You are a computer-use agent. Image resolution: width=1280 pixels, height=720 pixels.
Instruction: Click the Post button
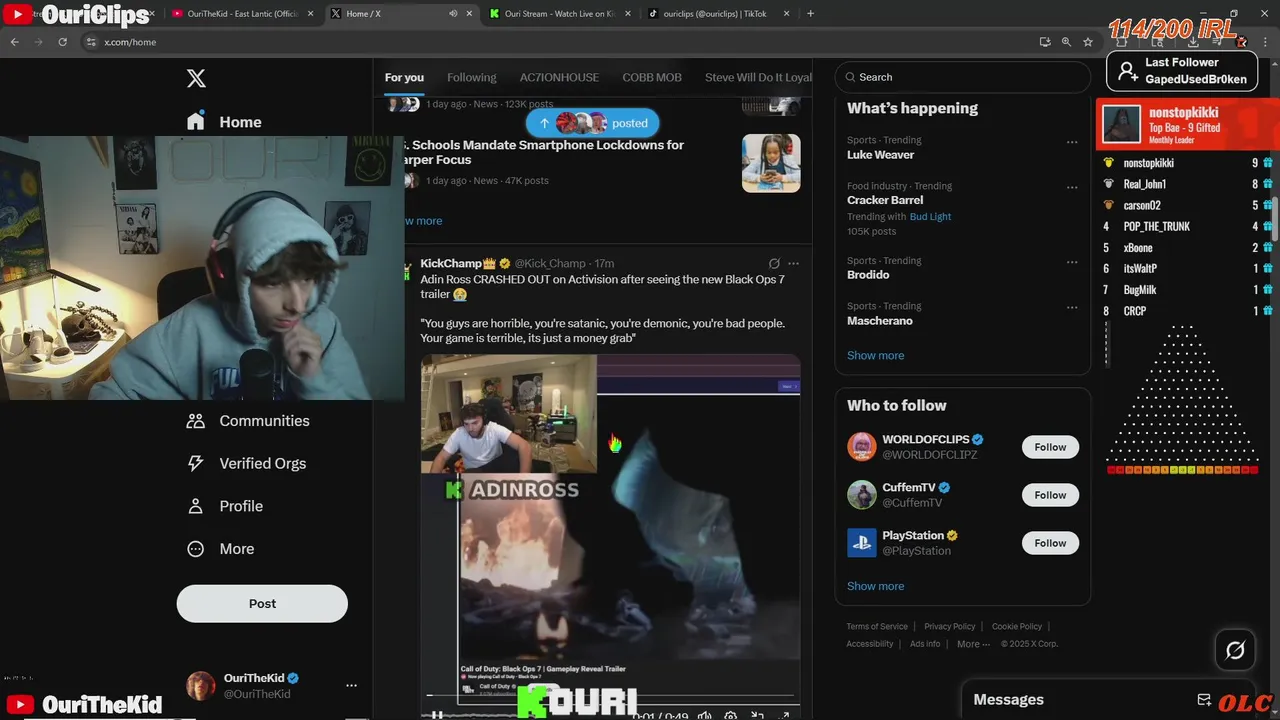click(262, 604)
